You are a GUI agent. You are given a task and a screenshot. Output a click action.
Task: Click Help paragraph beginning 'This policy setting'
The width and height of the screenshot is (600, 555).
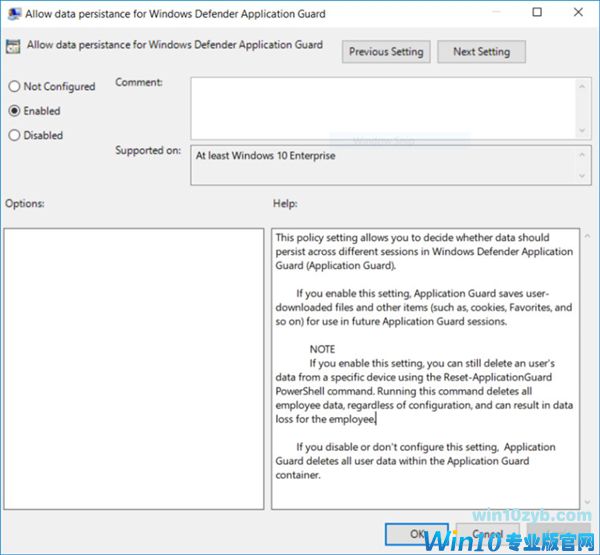pyautogui.click(x=424, y=251)
